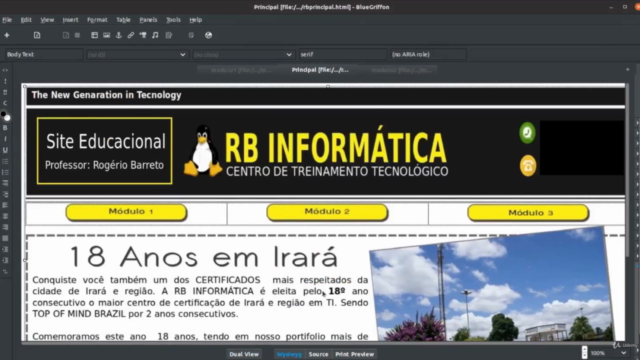
Task: Click the Dual View button
Action: coord(244,354)
